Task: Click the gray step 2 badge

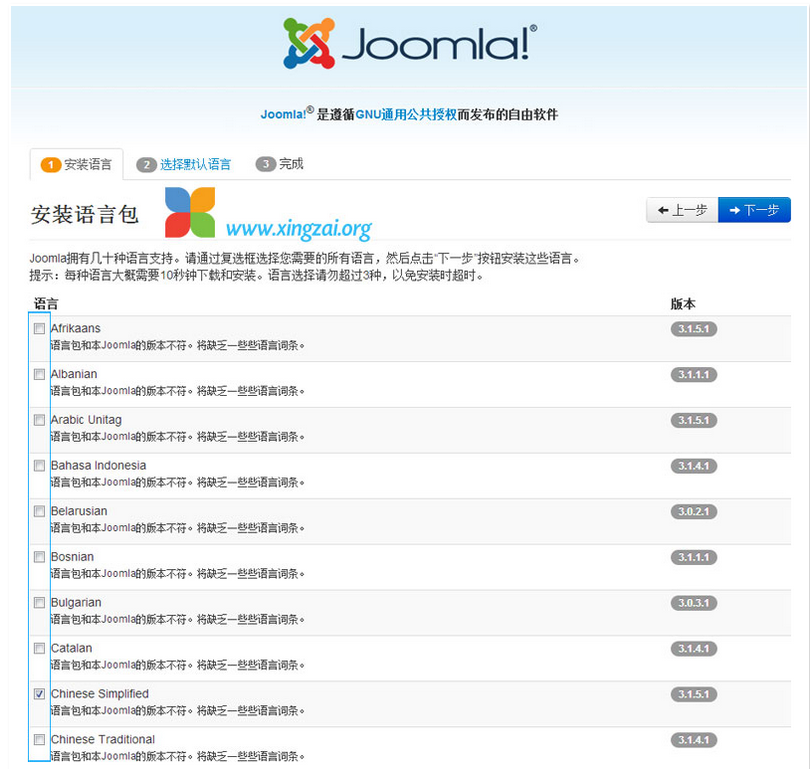Action: click(146, 165)
